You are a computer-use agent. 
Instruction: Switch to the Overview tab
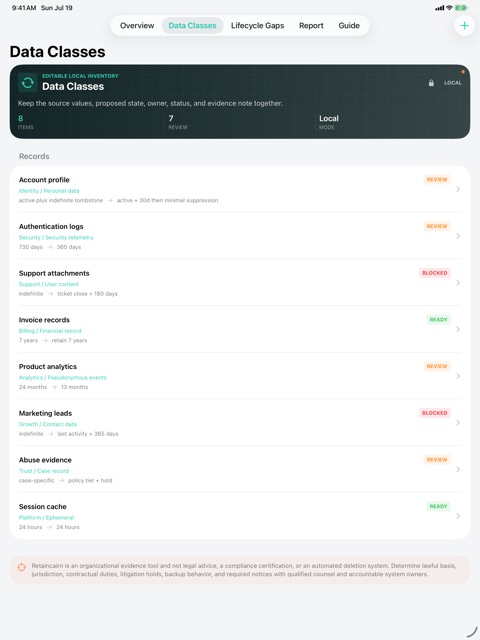(x=137, y=26)
